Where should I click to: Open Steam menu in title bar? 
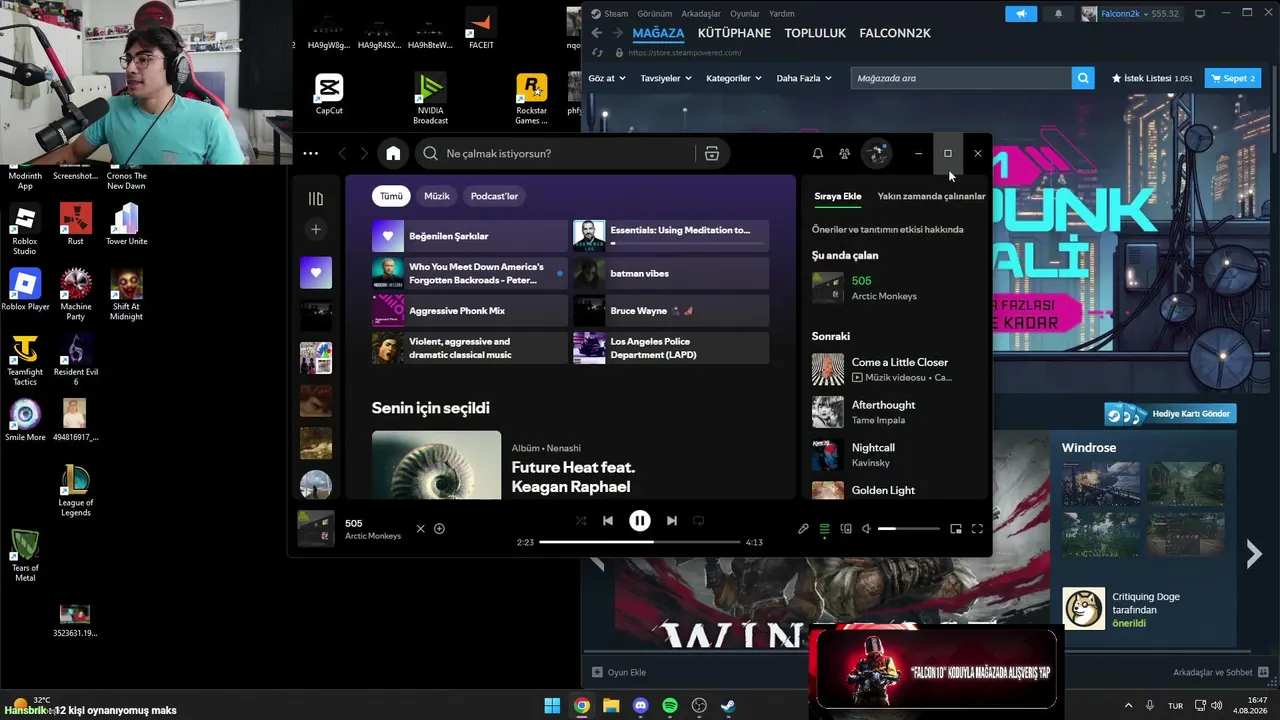[610, 14]
